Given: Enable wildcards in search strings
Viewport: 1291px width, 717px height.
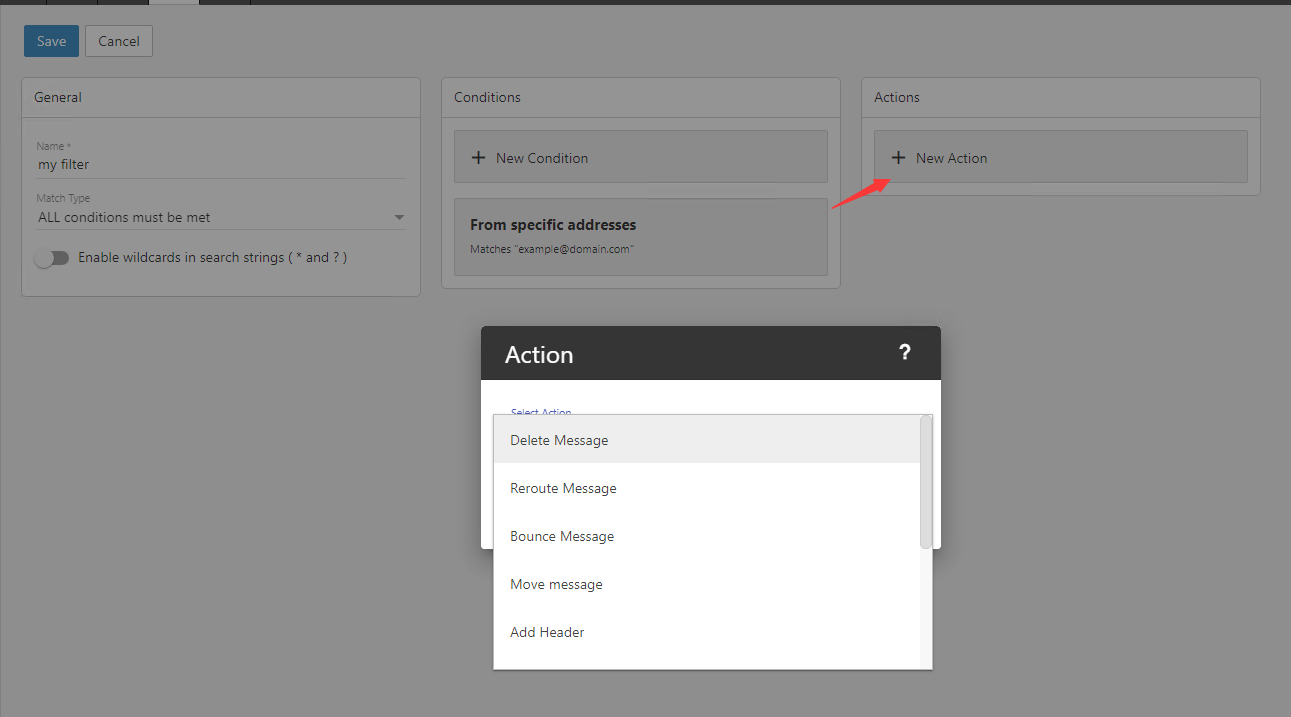Looking at the screenshot, I should coord(51,257).
